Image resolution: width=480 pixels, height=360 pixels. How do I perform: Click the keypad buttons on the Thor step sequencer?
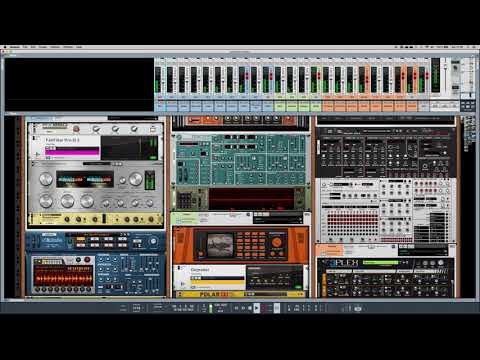184,201
